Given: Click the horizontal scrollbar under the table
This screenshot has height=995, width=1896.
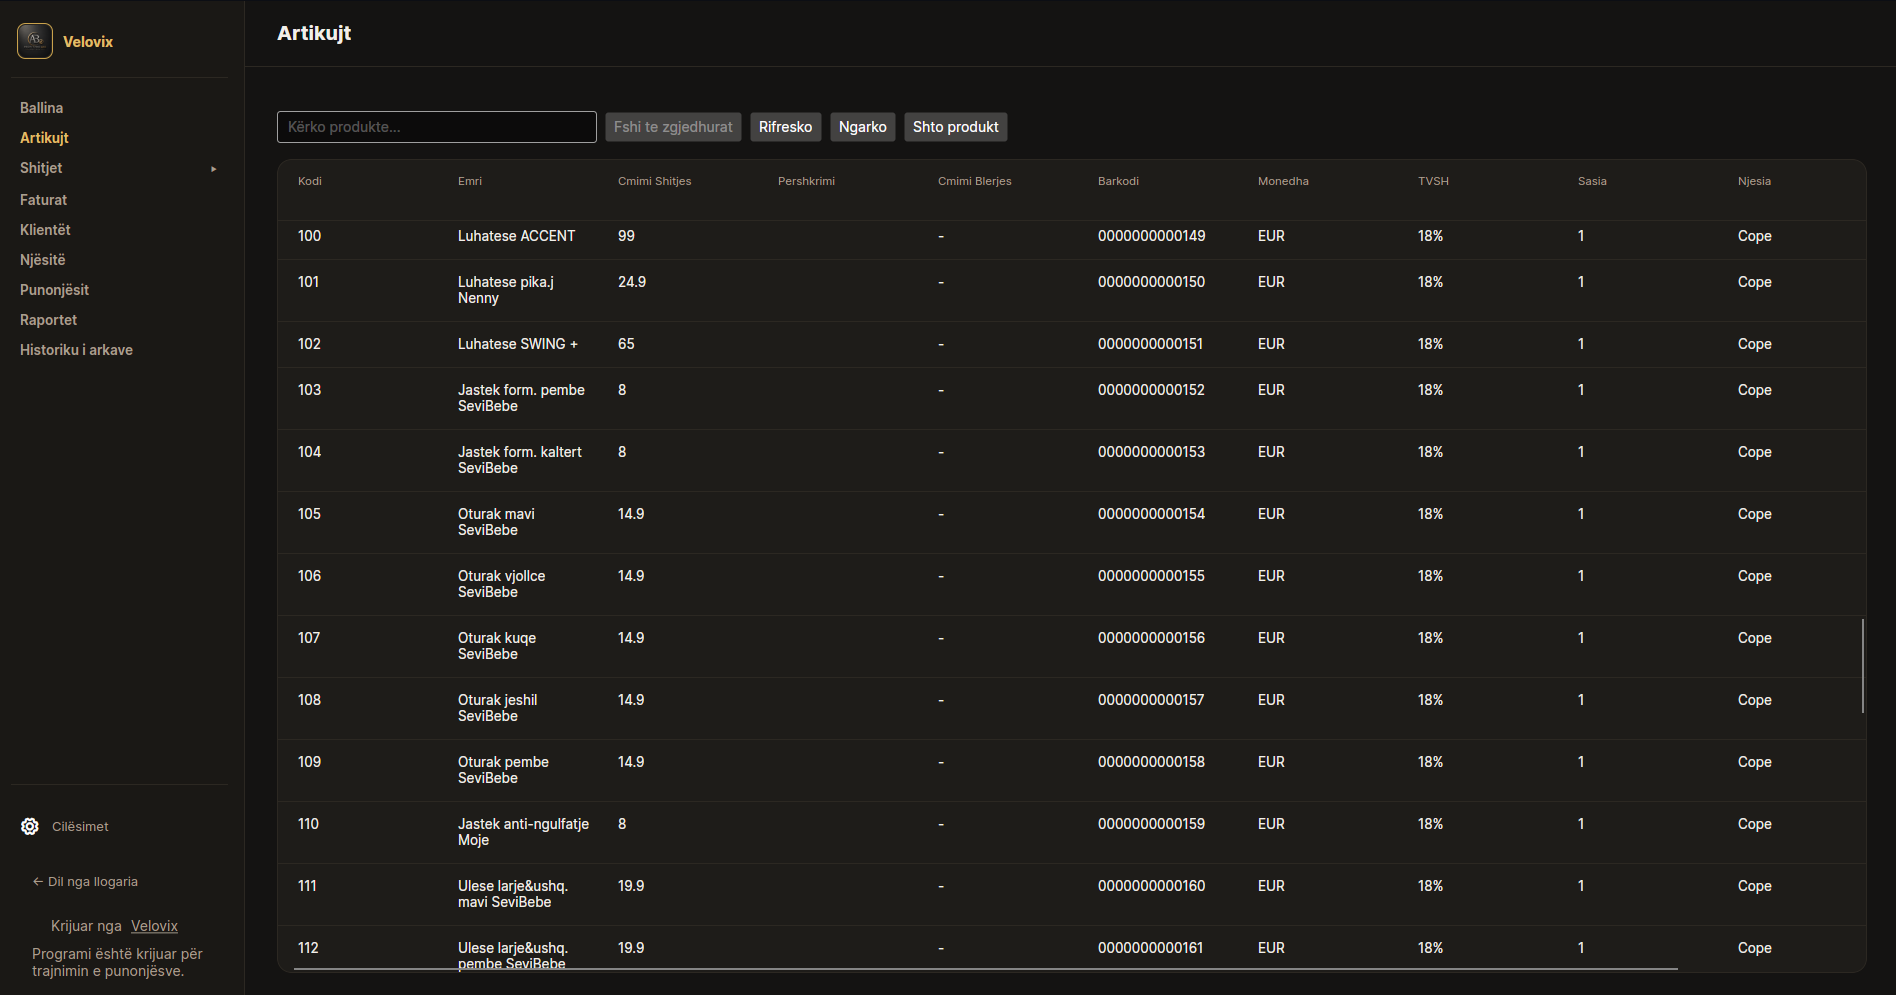Looking at the screenshot, I should tap(986, 969).
